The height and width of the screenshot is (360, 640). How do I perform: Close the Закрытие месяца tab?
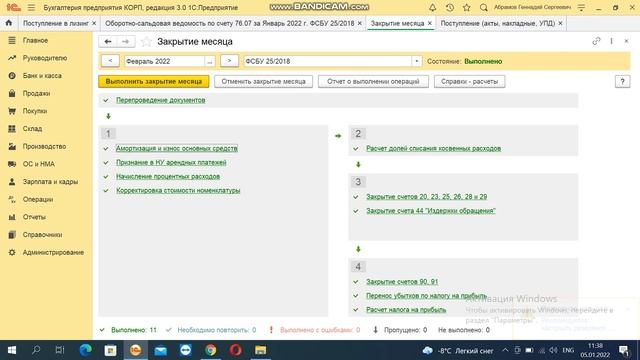pyautogui.click(x=429, y=23)
